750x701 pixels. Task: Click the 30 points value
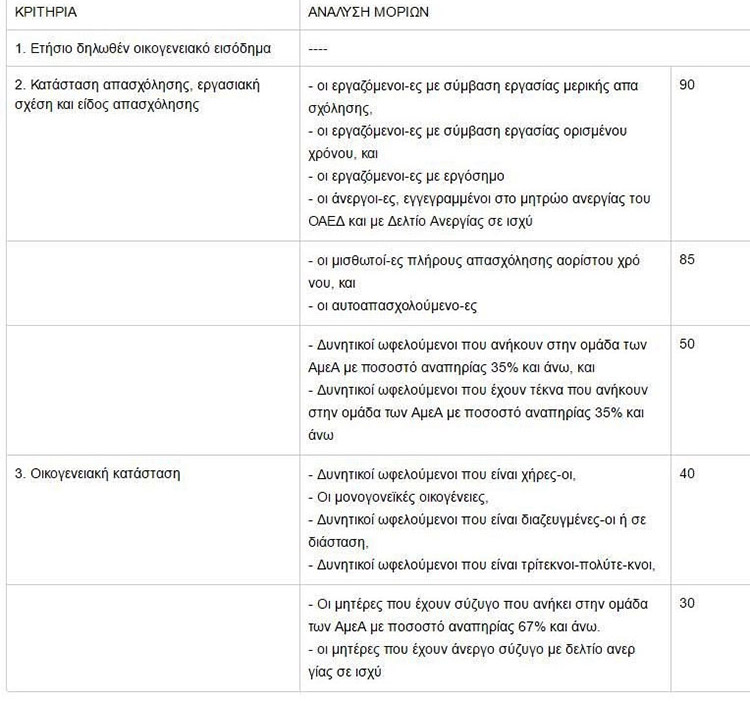687,603
